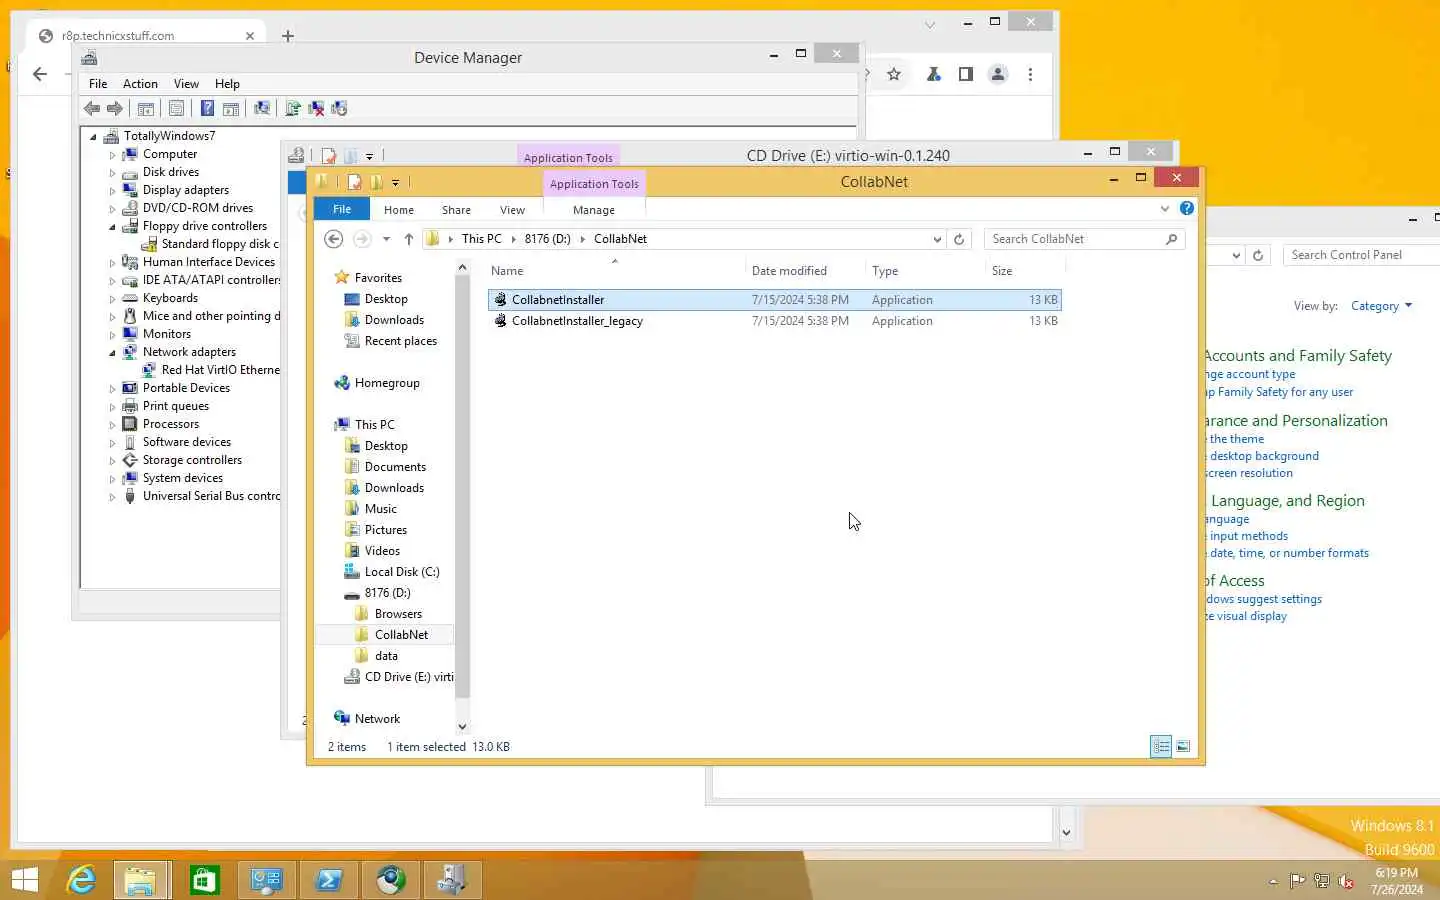Screen dimensions: 1440x900
Task: Expand Display adapters node in Device Manager
Action: [112, 191]
